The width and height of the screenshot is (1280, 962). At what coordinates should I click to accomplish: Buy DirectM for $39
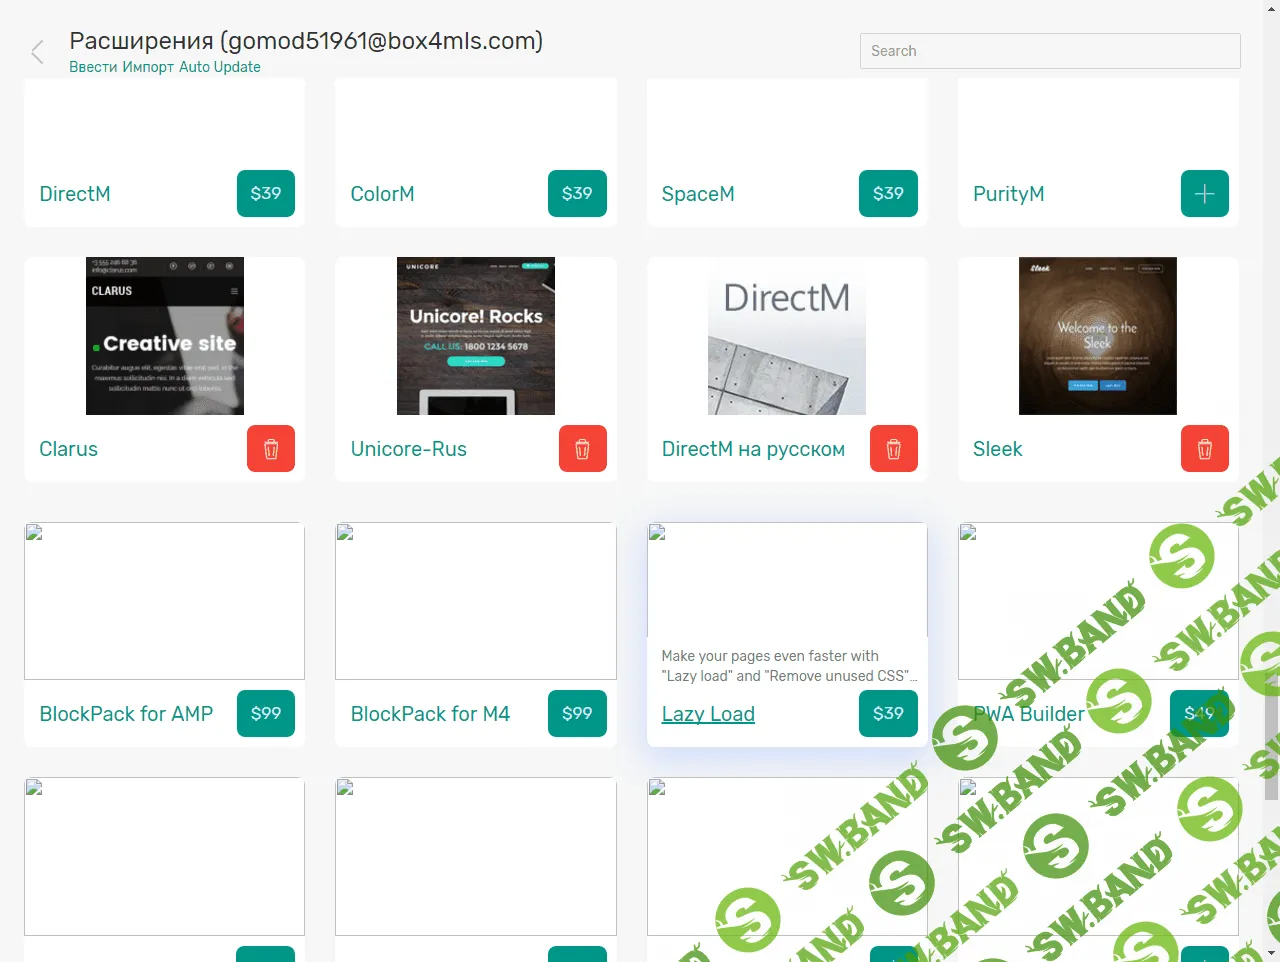coord(265,194)
